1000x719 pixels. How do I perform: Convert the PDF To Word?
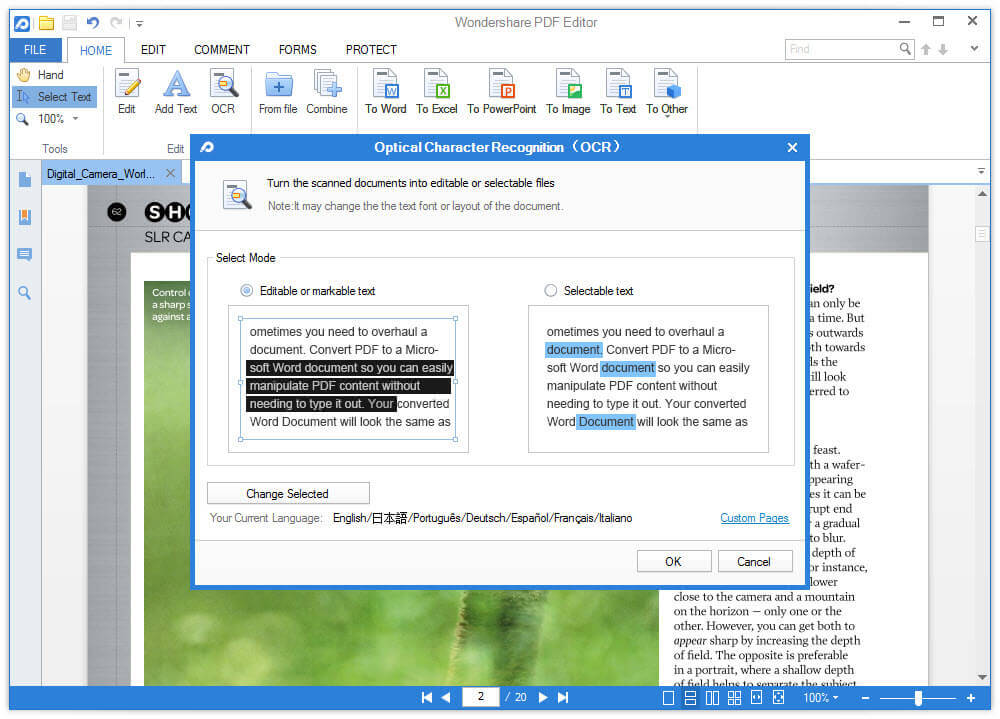point(386,92)
